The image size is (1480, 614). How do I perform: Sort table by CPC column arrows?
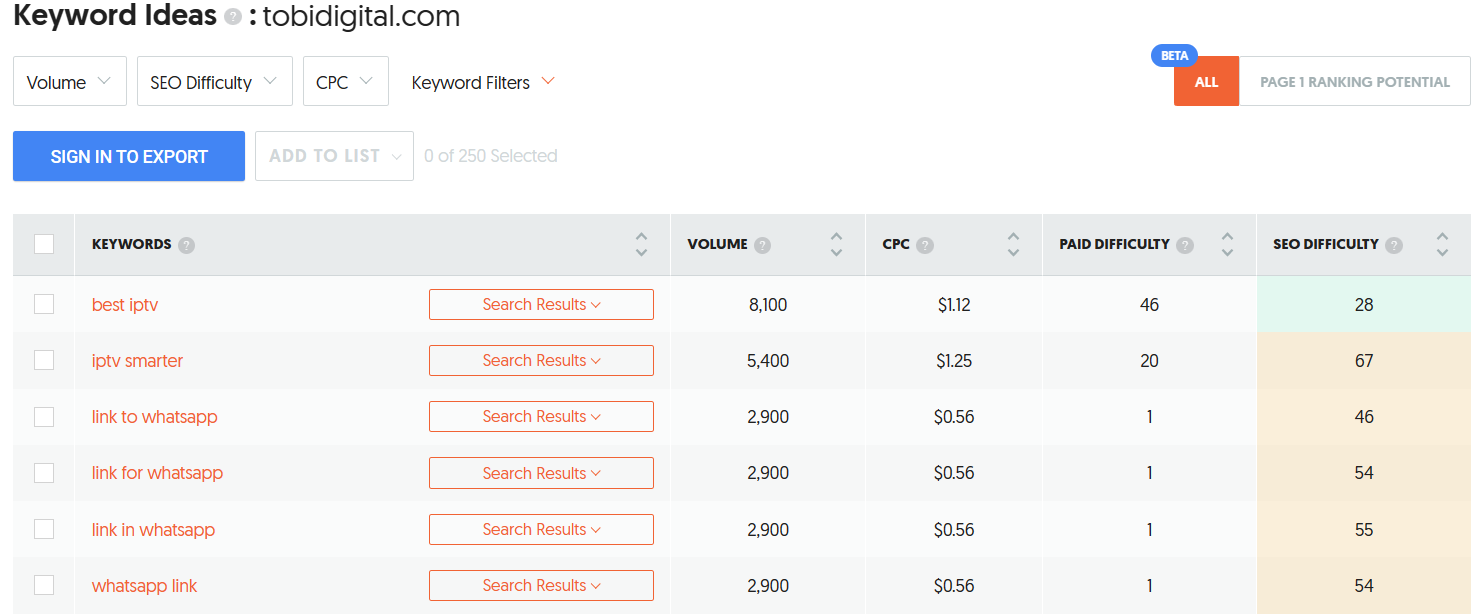pos(1013,245)
